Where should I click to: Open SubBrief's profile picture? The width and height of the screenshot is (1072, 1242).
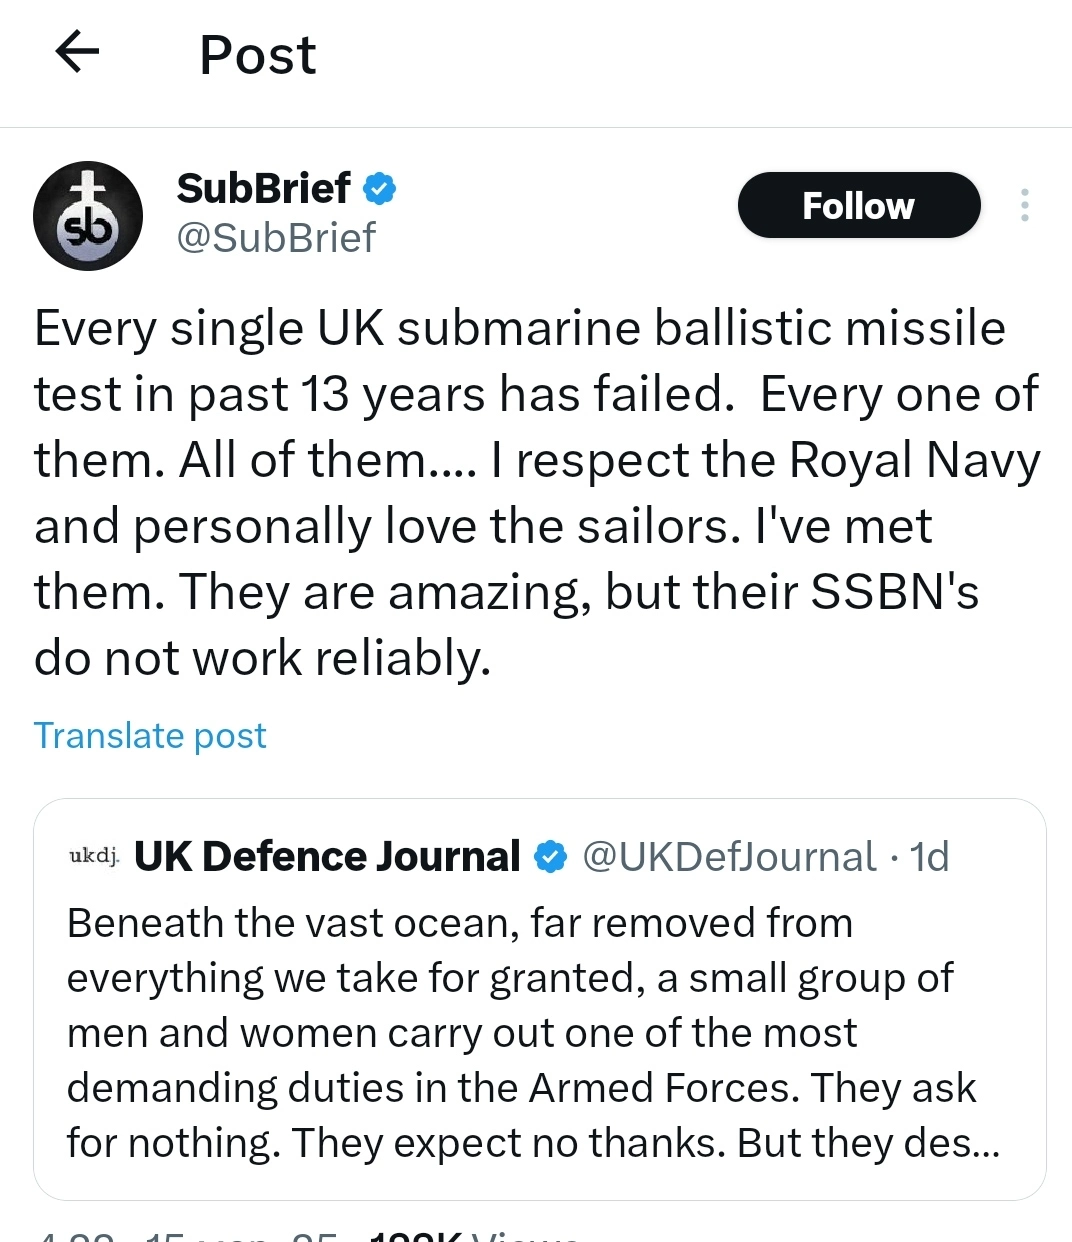point(88,216)
